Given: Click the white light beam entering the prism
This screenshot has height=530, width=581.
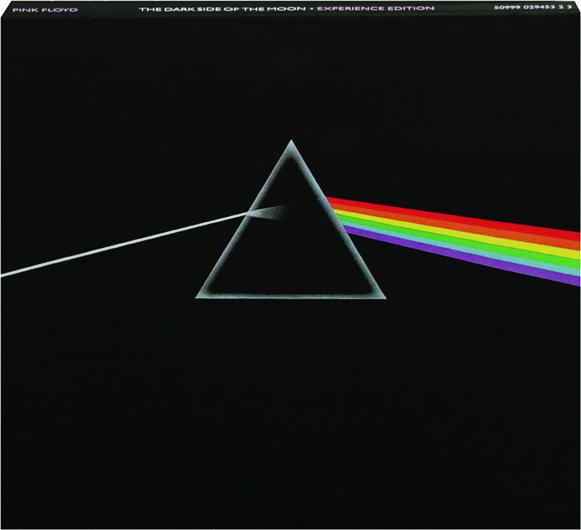Looking at the screenshot, I should pyautogui.click(x=124, y=244).
